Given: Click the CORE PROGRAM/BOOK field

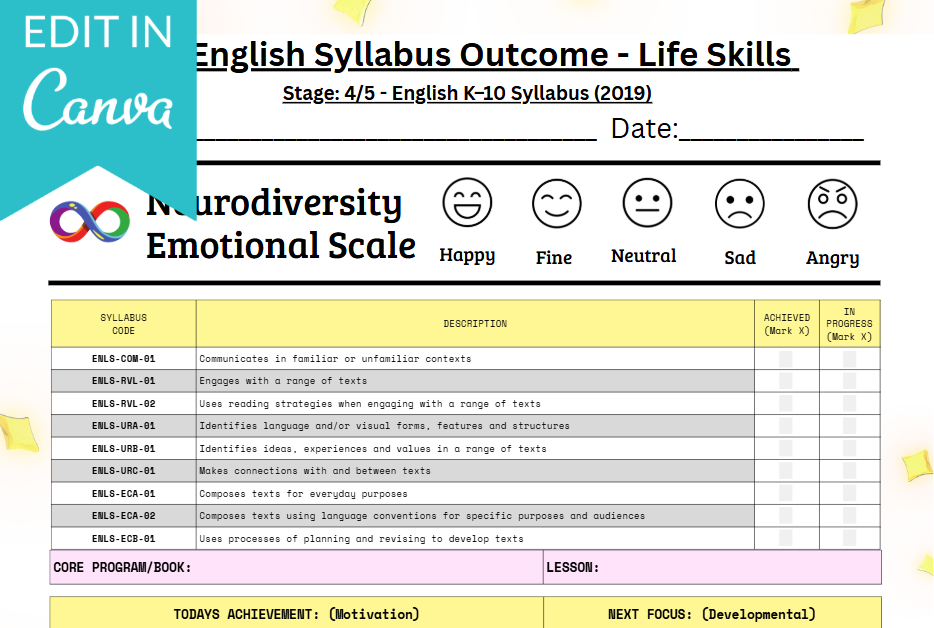Looking at the screenshot, I should tap(296, 567).
